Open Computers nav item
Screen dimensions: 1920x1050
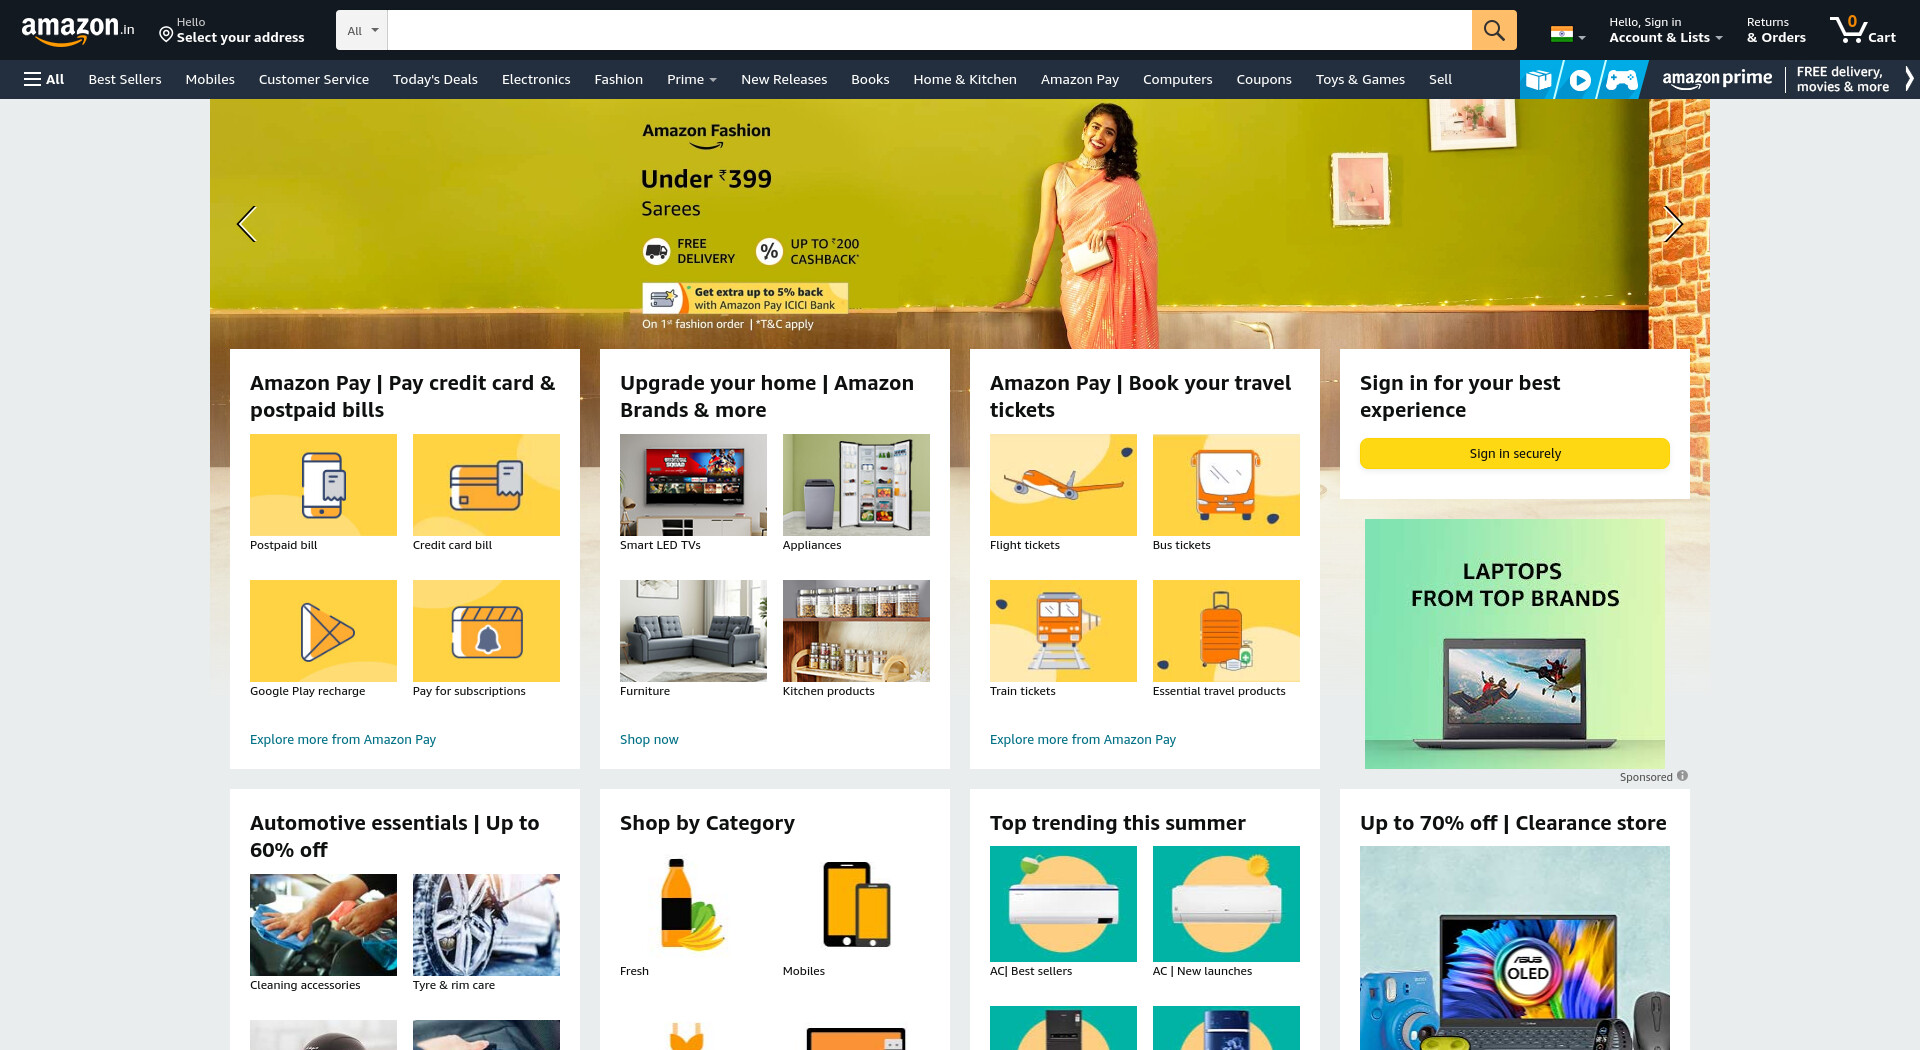tap(1177, 79)
